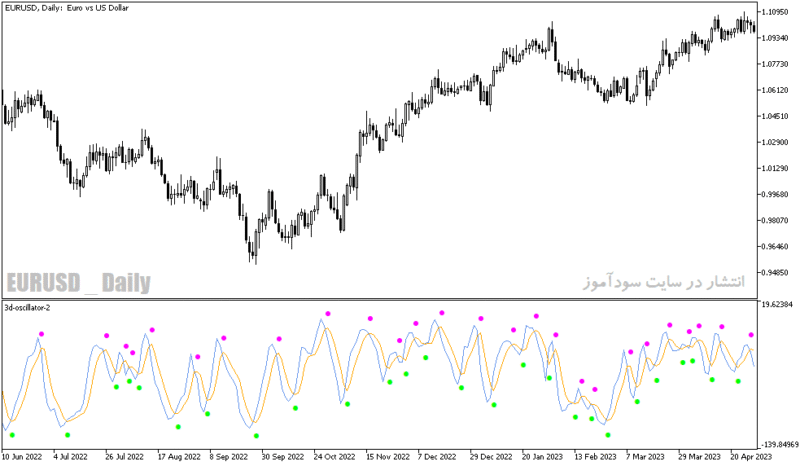Click the 15 Nov 2022 date label

(x=388, y=456)
